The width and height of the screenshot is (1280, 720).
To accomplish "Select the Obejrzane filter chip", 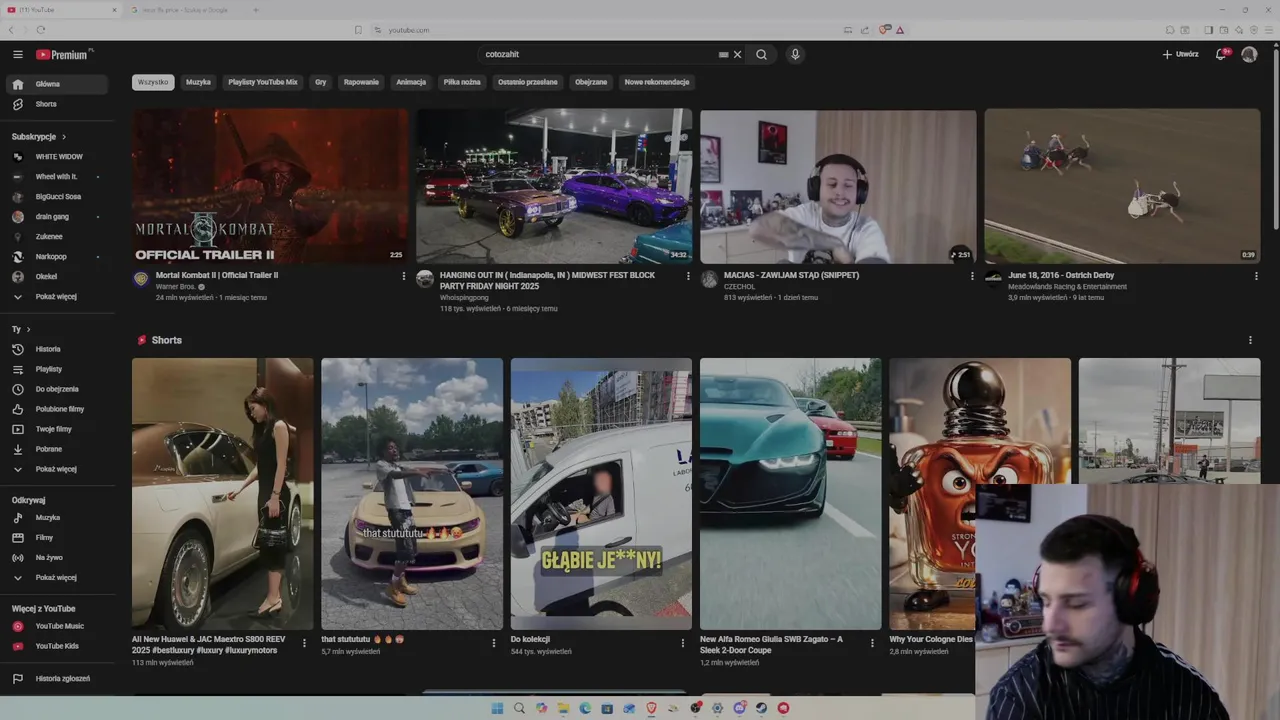I will 591,82.
